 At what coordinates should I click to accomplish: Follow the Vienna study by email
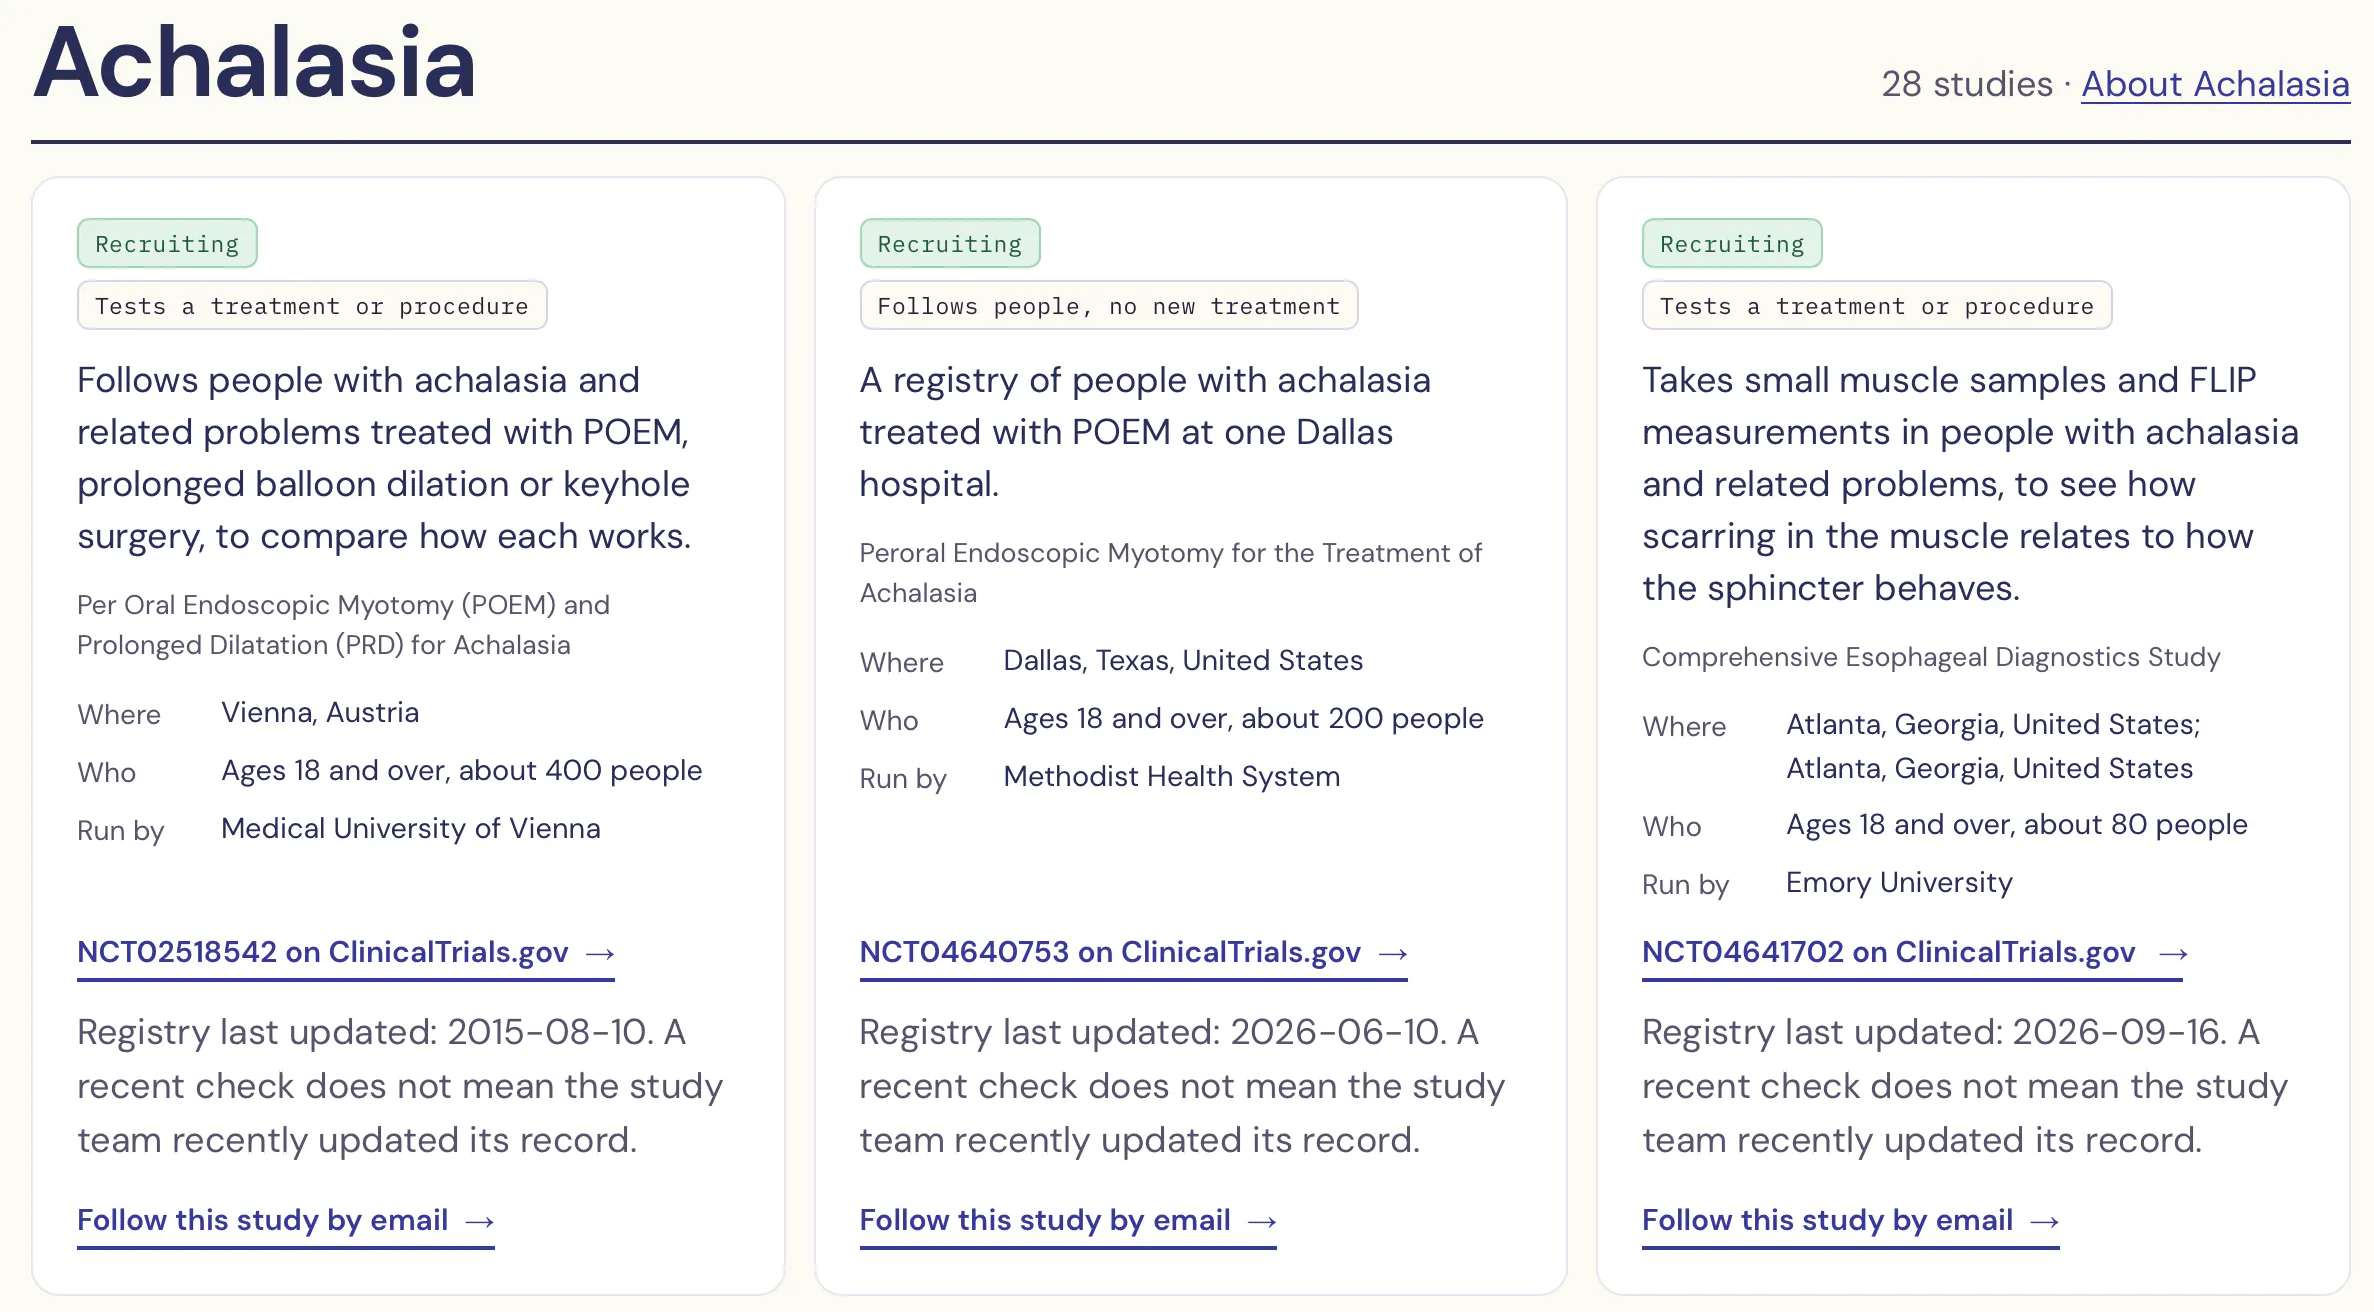pos(286,1221)
